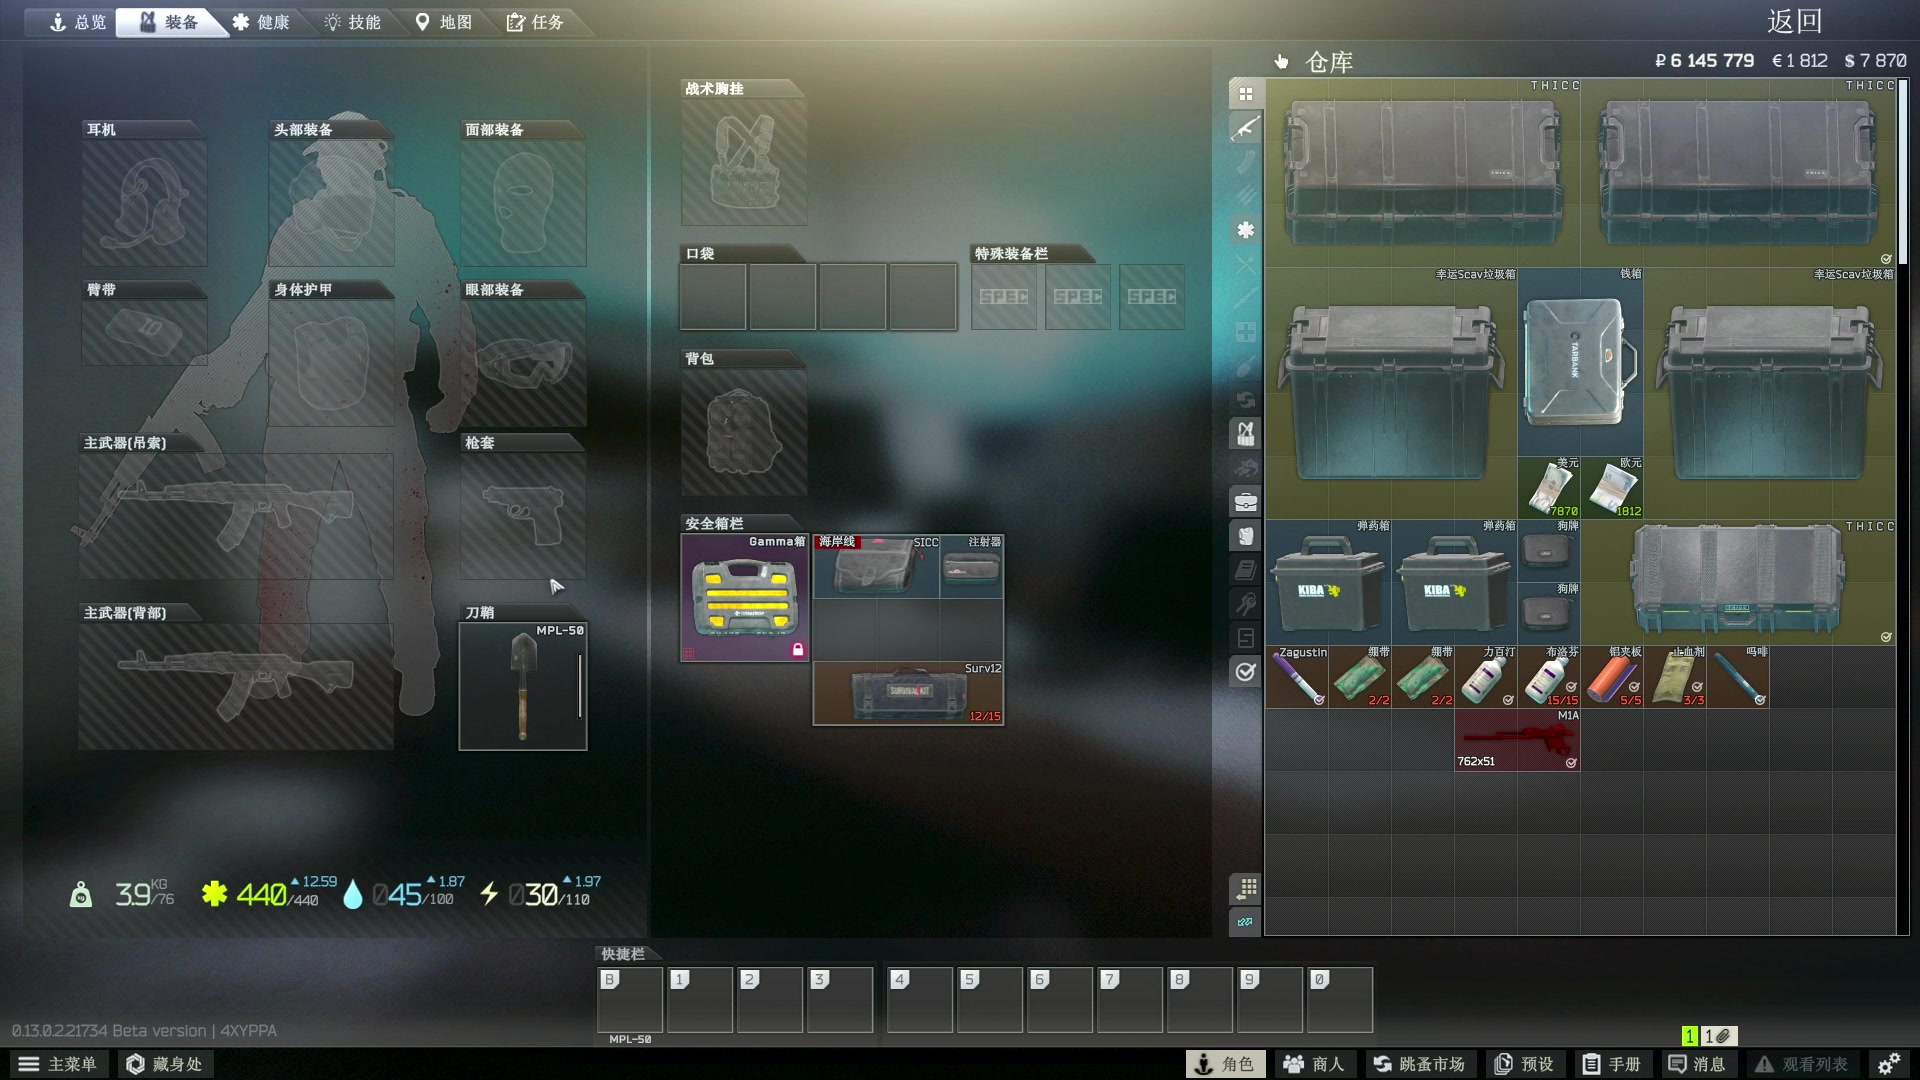Select the 欧元 1812 euro stack
This screenshot has height=1080, width=1920.
point(1612,488)
